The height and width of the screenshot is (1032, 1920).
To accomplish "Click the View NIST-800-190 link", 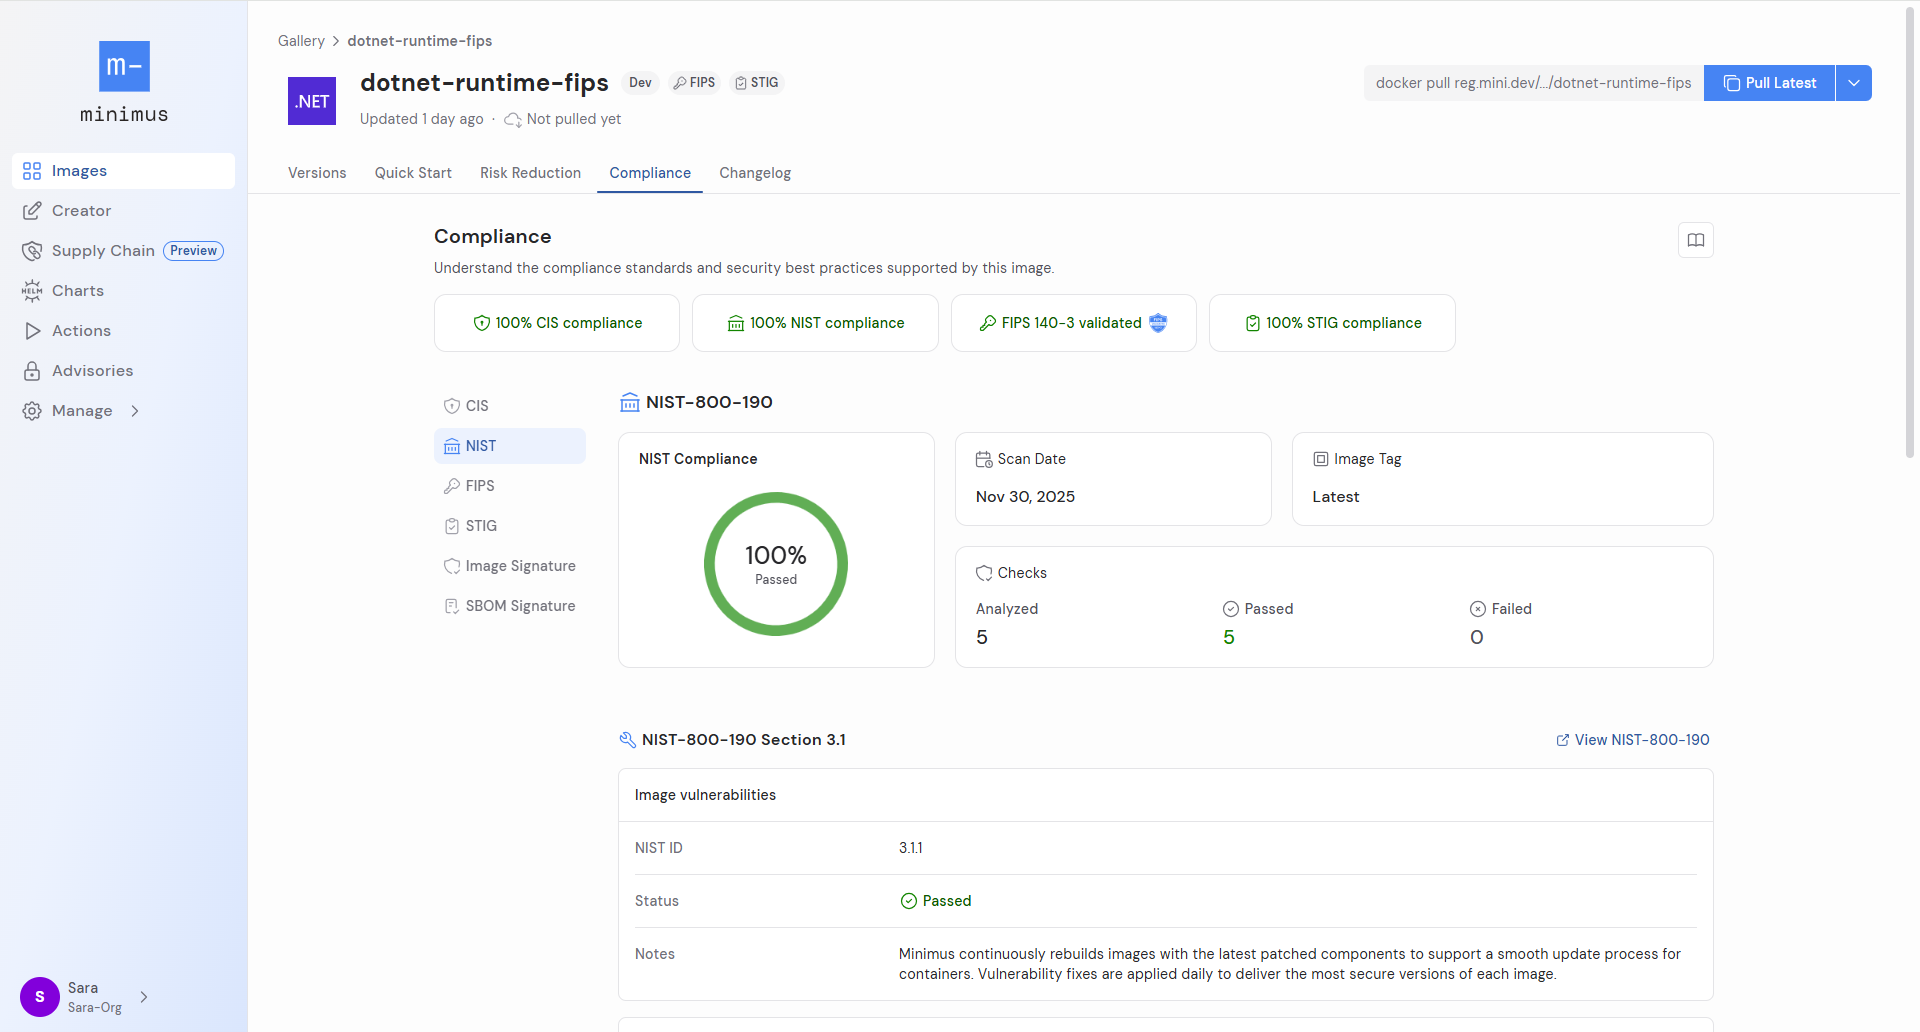I will point(1632,739).
